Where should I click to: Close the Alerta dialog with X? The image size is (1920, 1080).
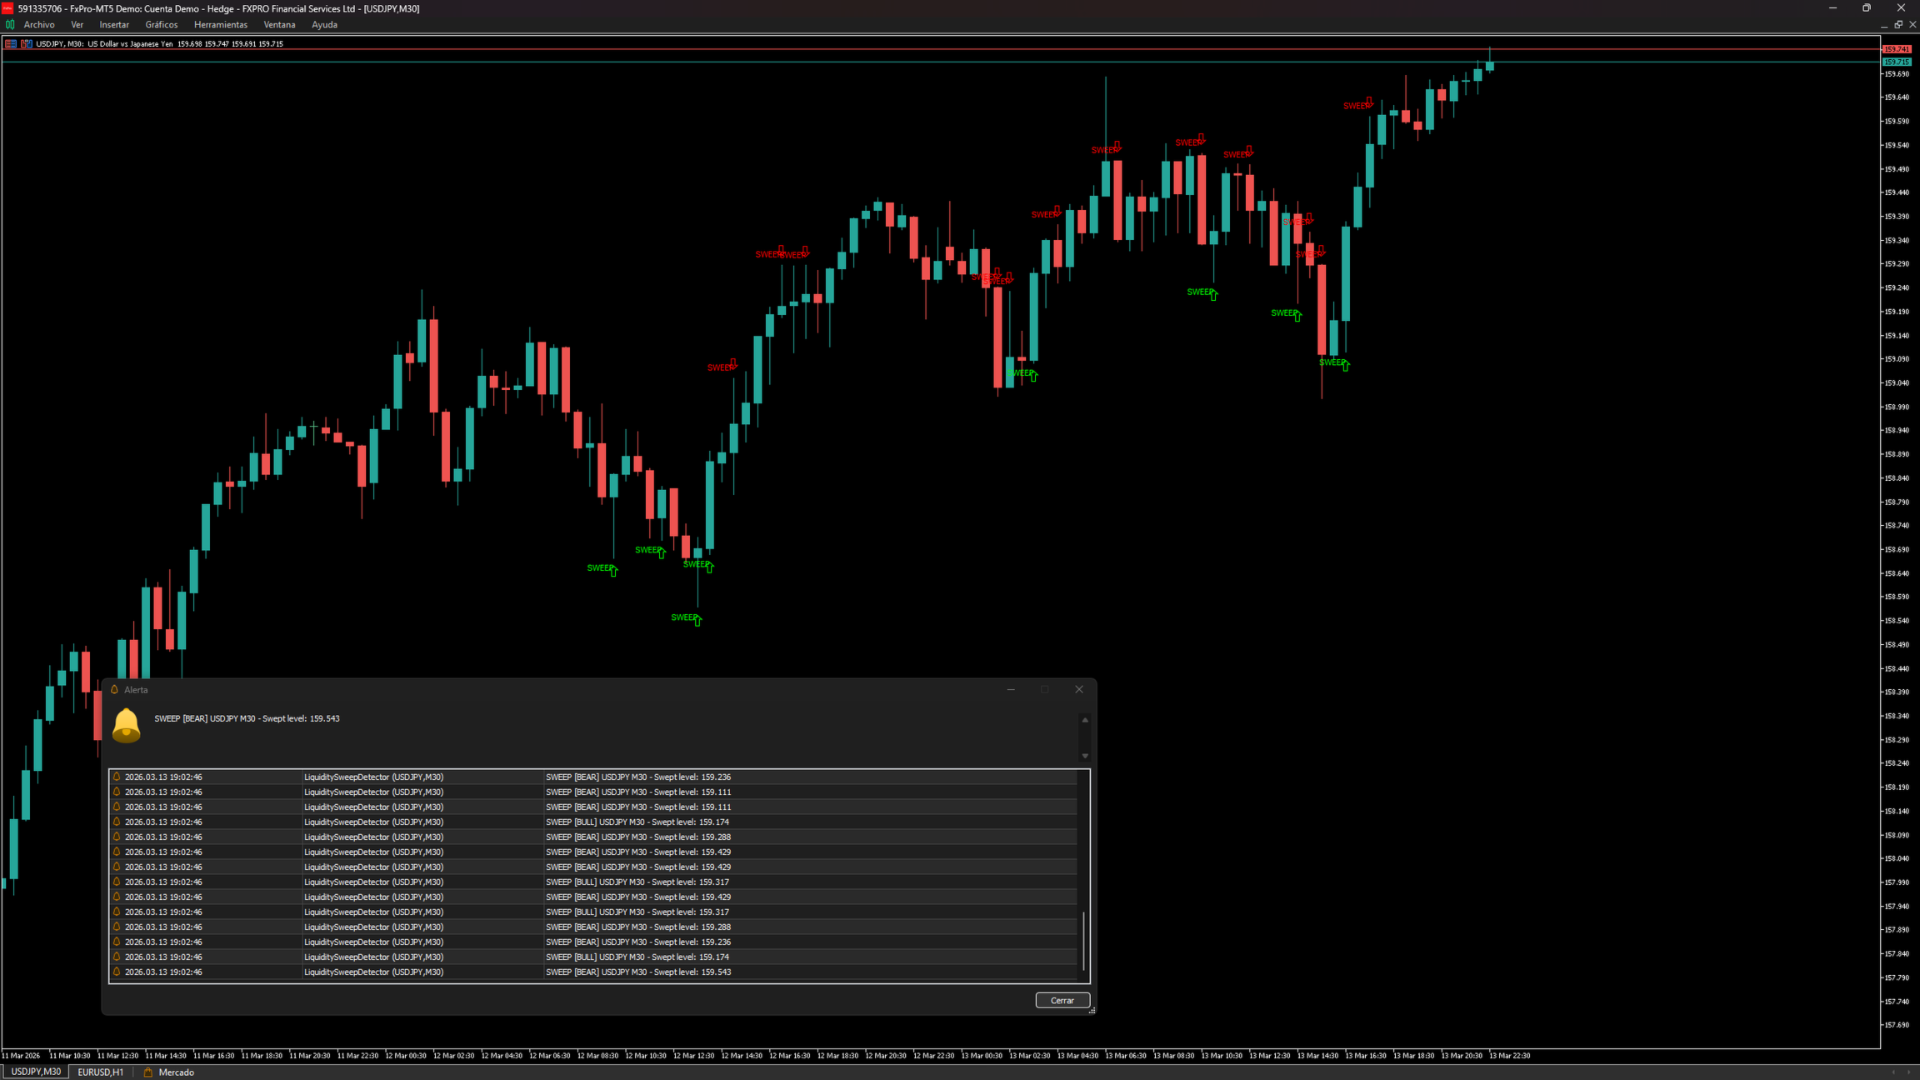tap(1079, 690)
